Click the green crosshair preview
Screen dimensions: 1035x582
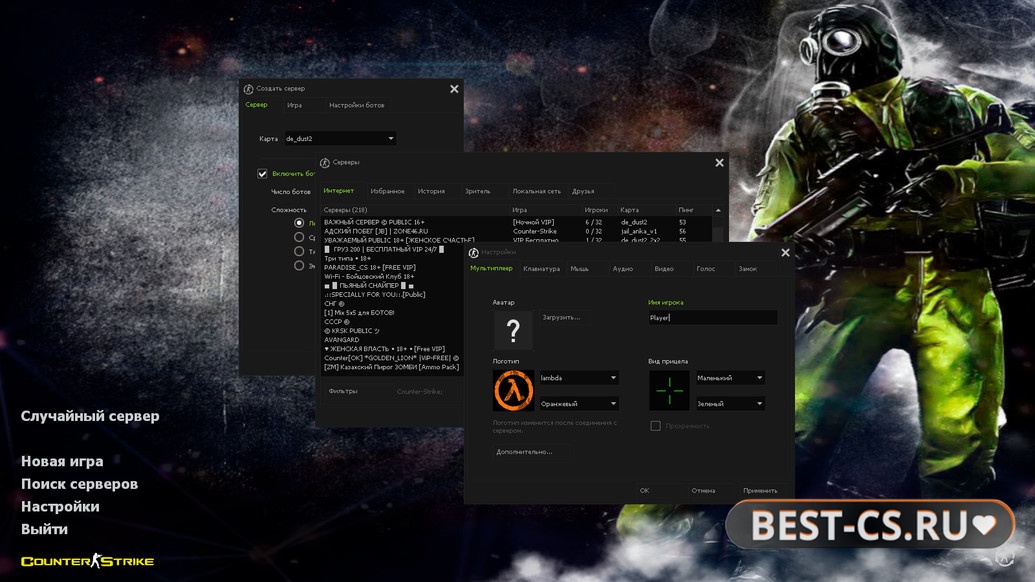[x=669, y=390]
